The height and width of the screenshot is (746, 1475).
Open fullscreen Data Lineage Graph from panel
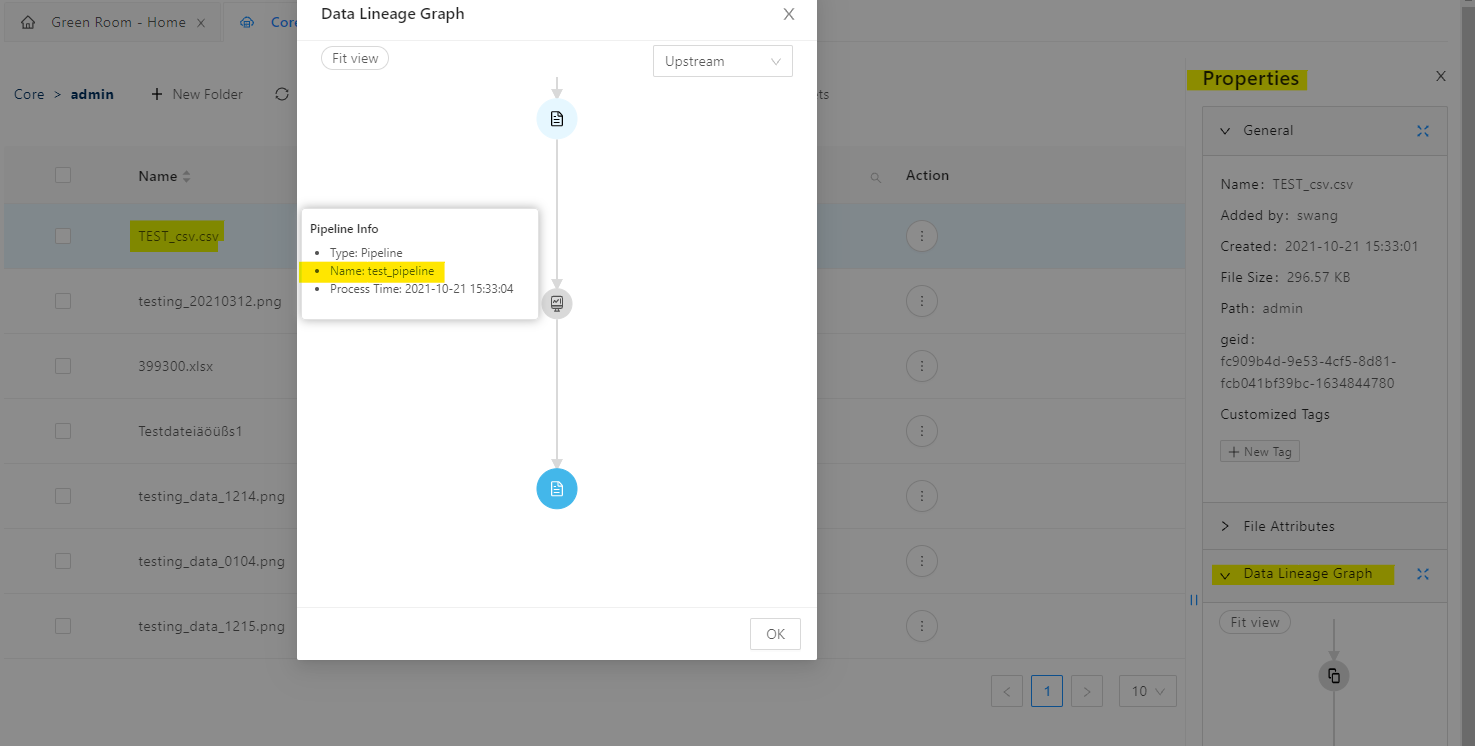[1423, 574]
